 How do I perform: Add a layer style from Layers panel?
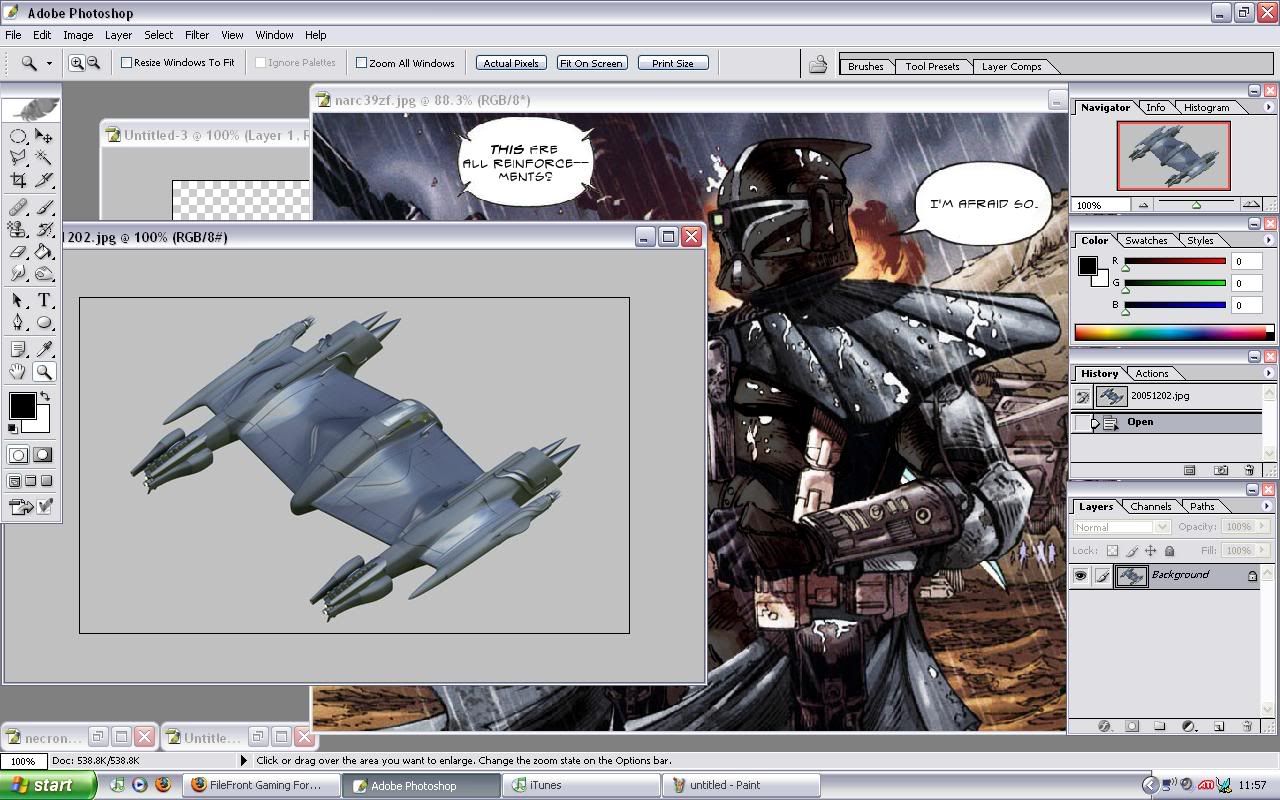1105,727
